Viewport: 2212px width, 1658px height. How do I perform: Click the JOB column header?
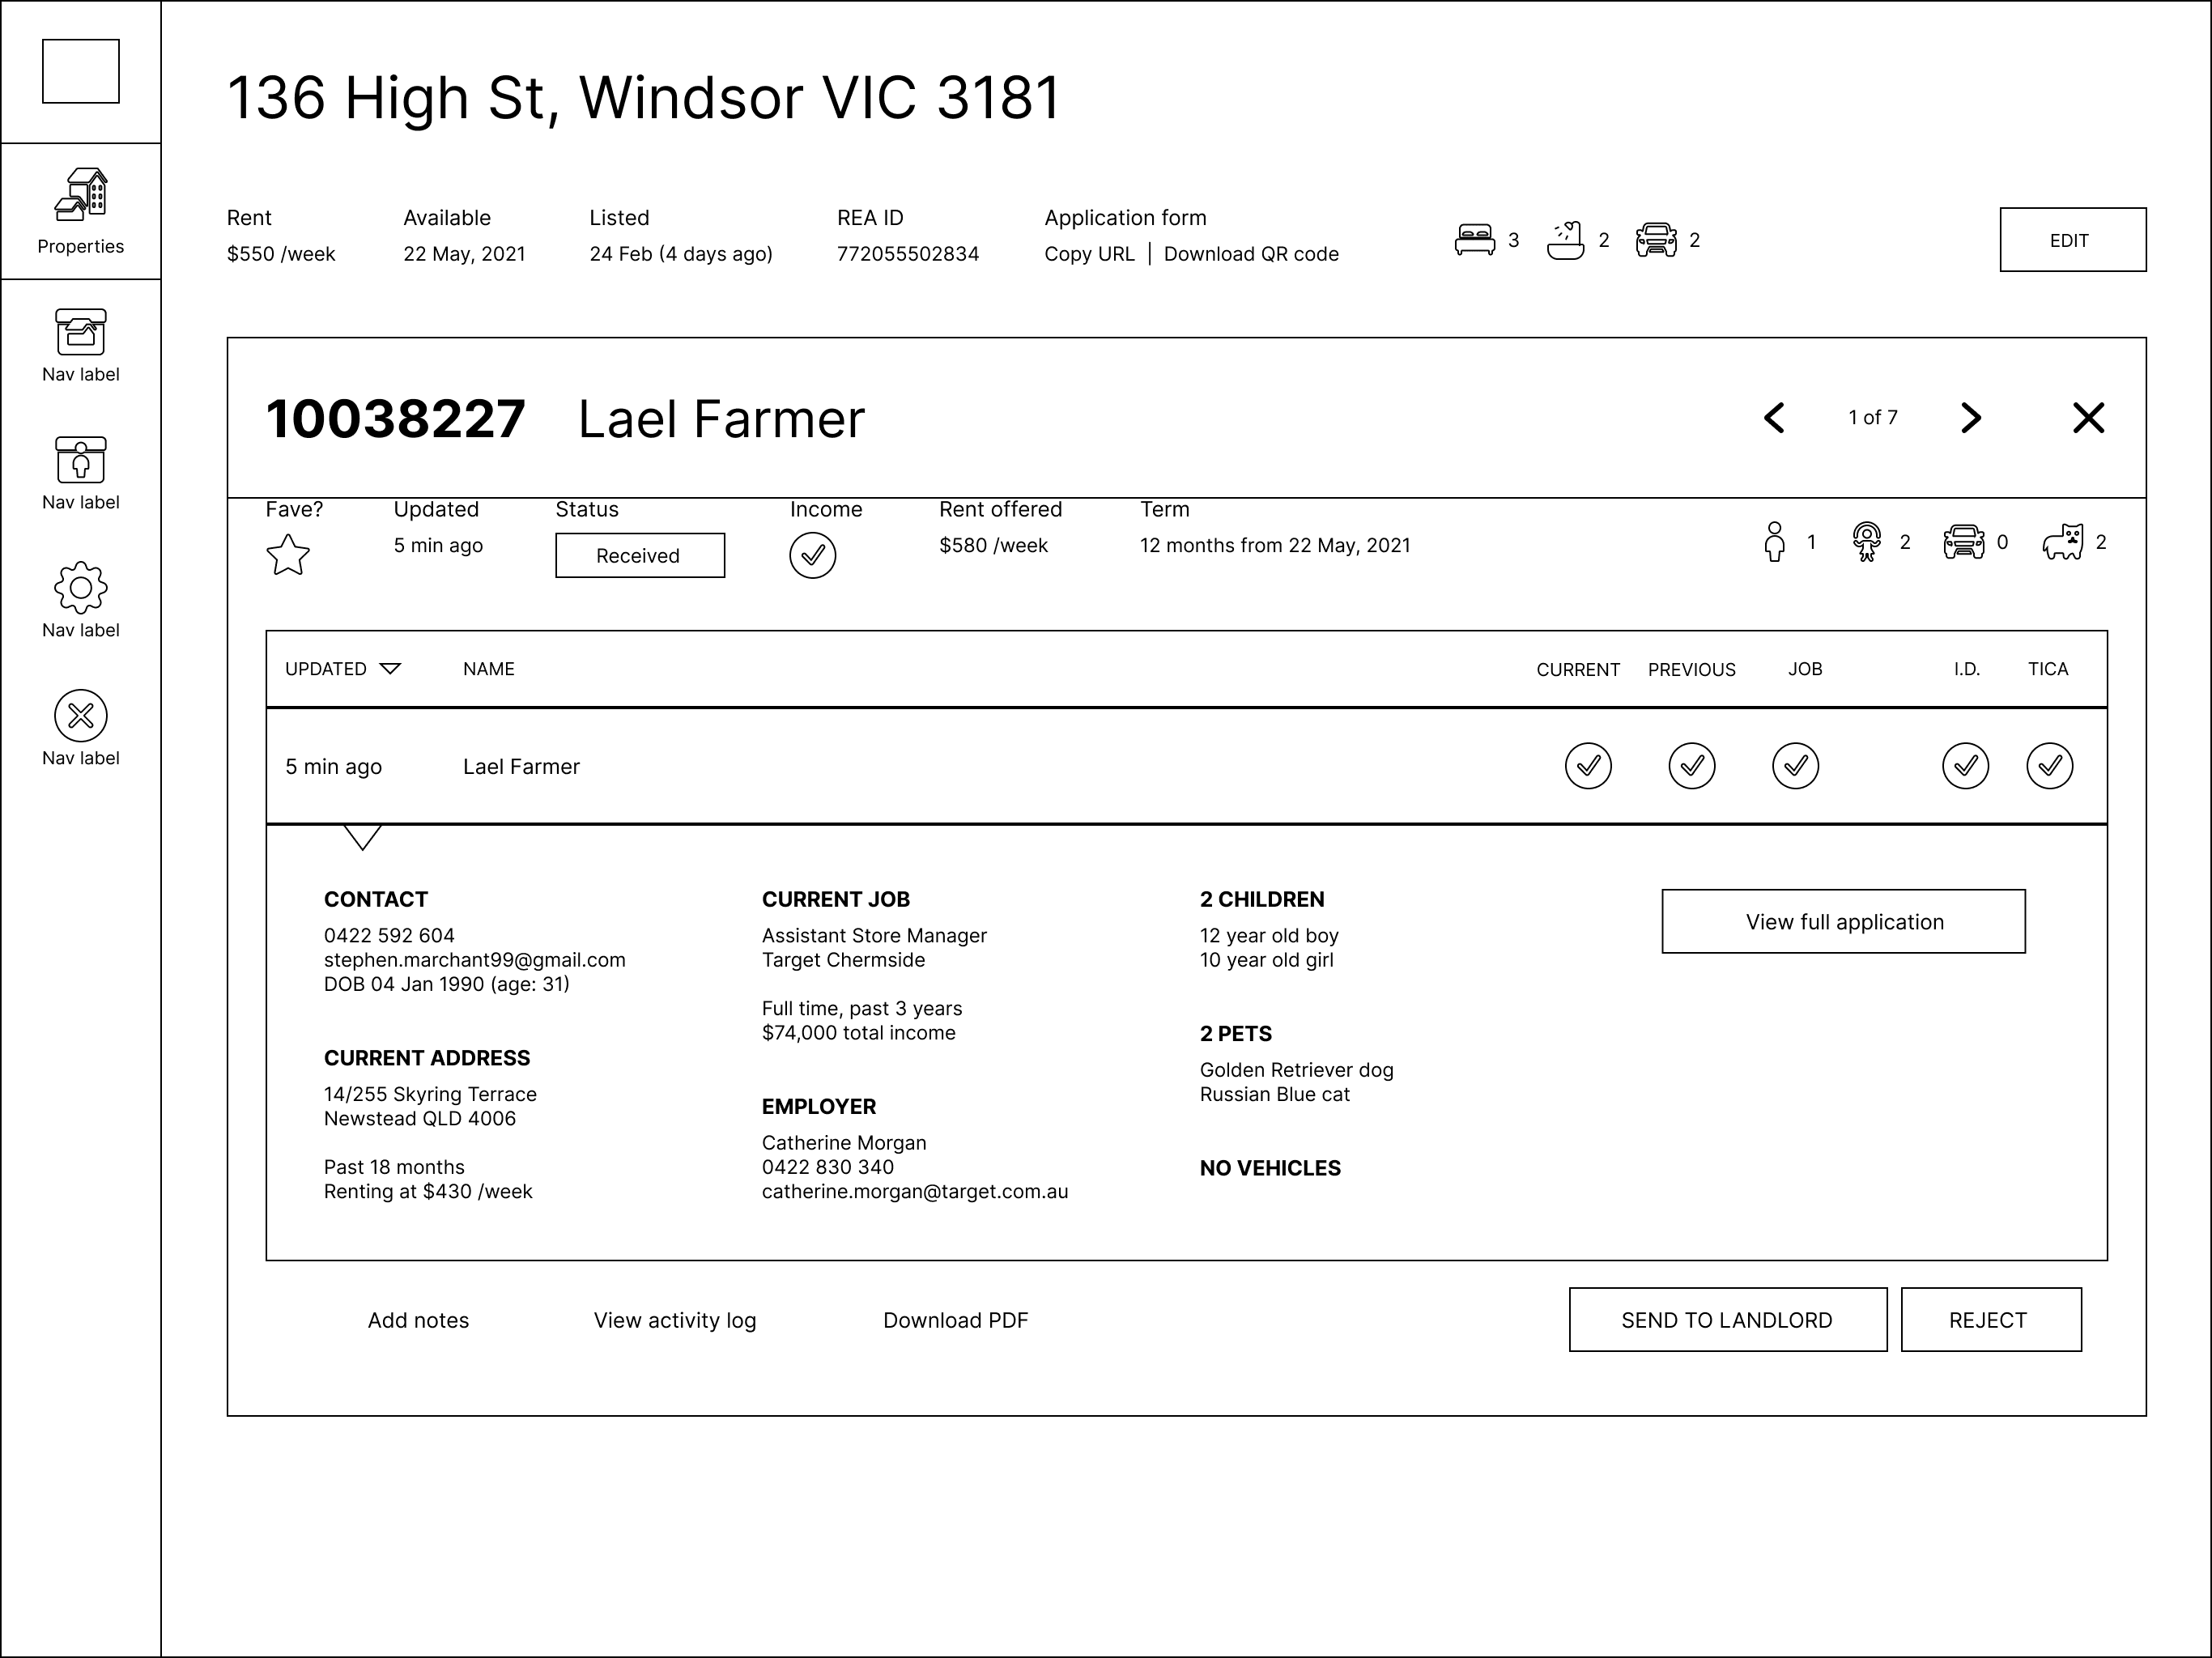[1805, 669]
